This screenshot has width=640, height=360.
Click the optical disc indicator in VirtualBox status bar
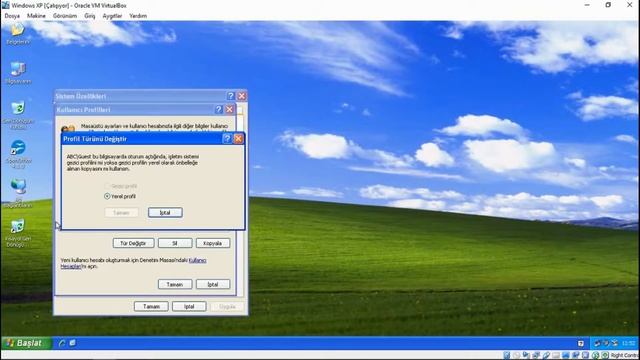pyautogui.click(x=516, y=356)
